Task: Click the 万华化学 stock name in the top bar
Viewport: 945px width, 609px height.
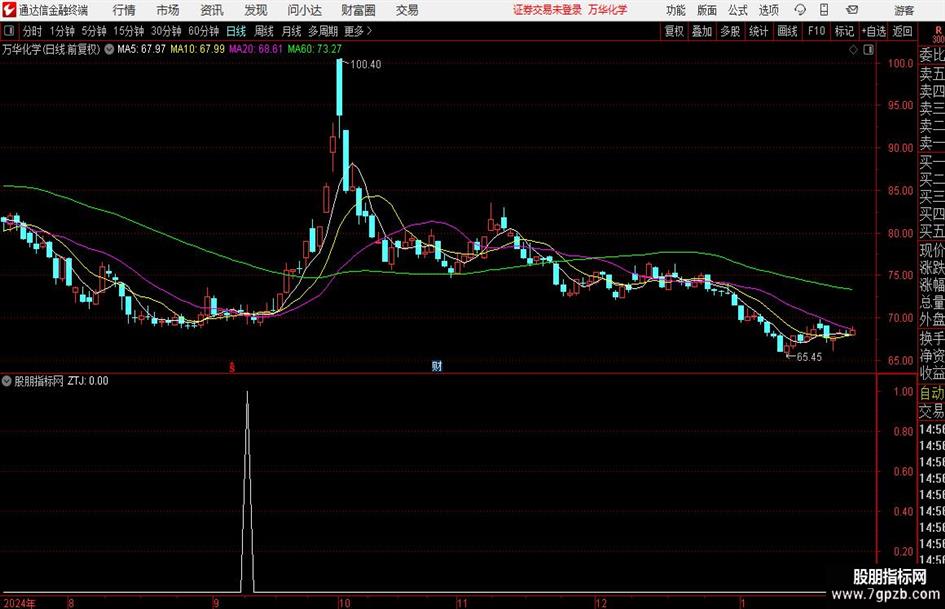Action: [x=608, y=10]
